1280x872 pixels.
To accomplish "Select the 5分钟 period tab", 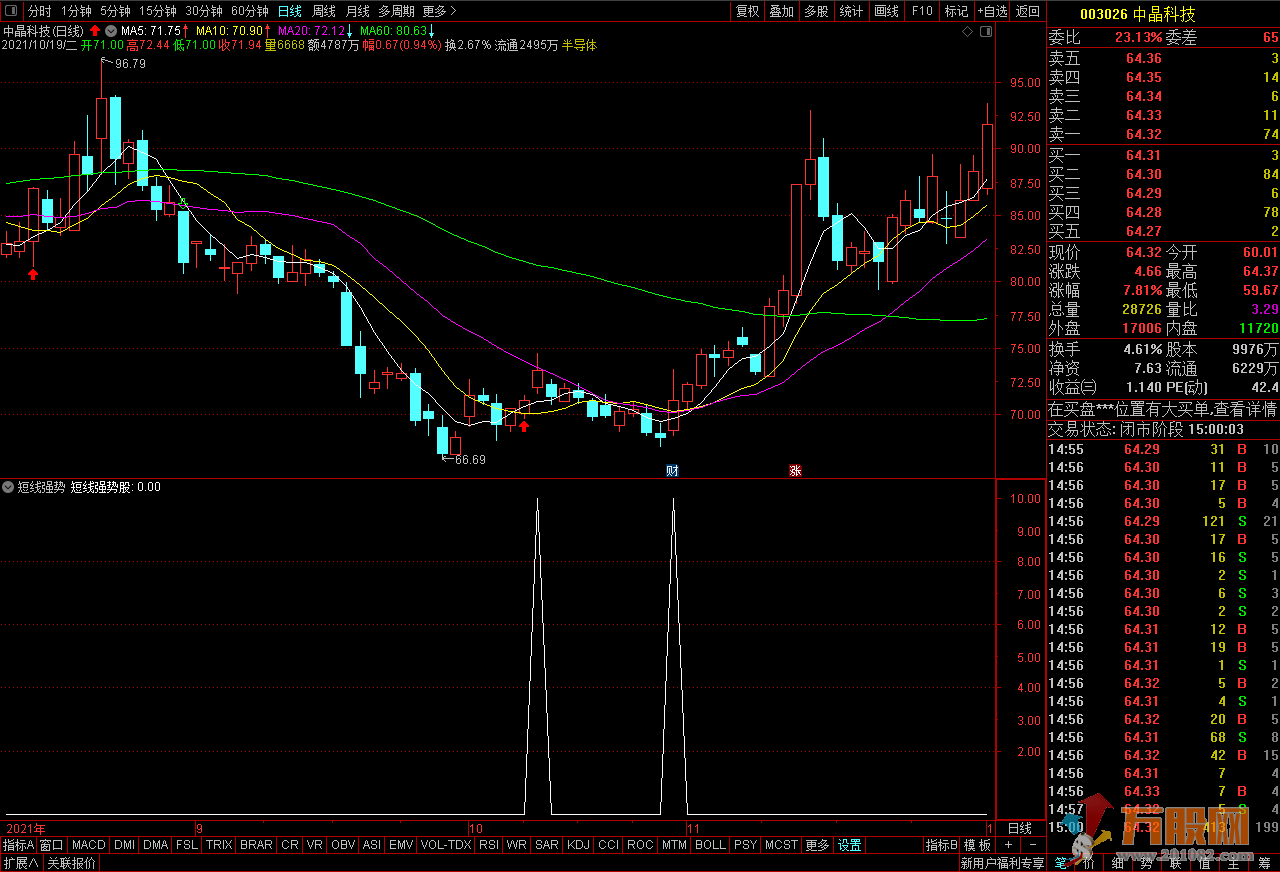I will pyautogui.click(x=115, y=11).
